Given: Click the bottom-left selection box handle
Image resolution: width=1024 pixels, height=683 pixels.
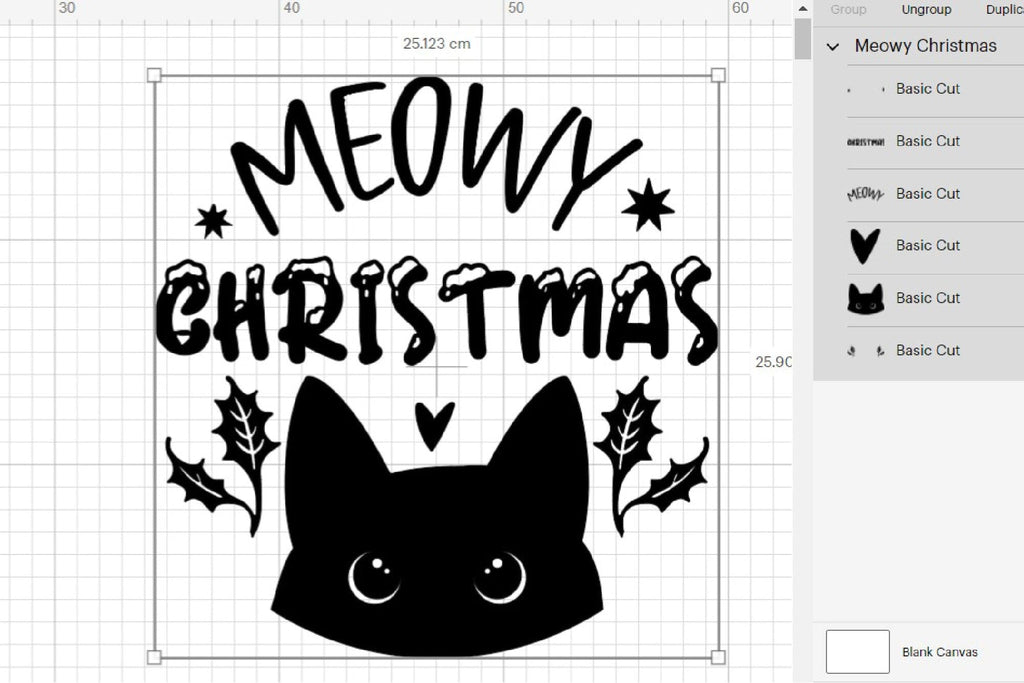Looking at the screenshot, I should (x=154, y=657).
